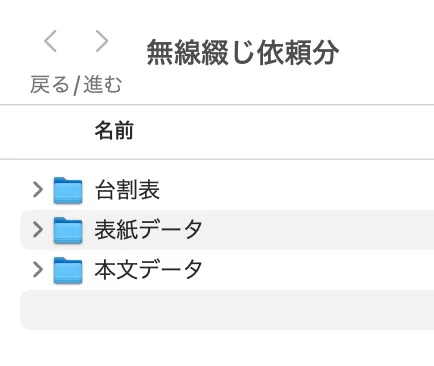Image resolution: width=434 pixels, height=366 pixels.
Task: Click blank white area beneath the file list
Action: point(227,348)
